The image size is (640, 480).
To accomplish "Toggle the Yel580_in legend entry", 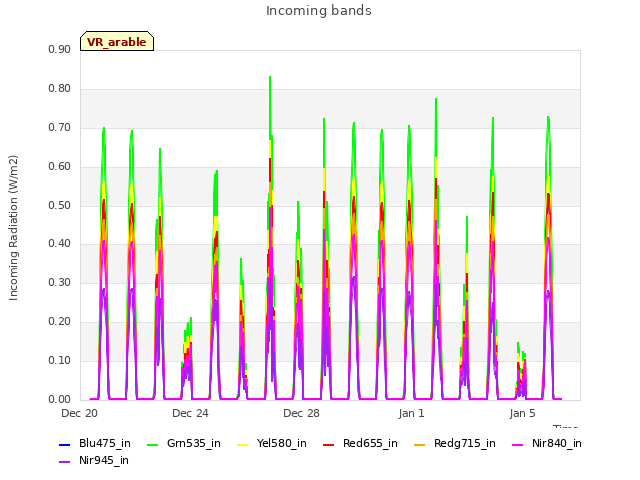I will [x=272, y=444].
